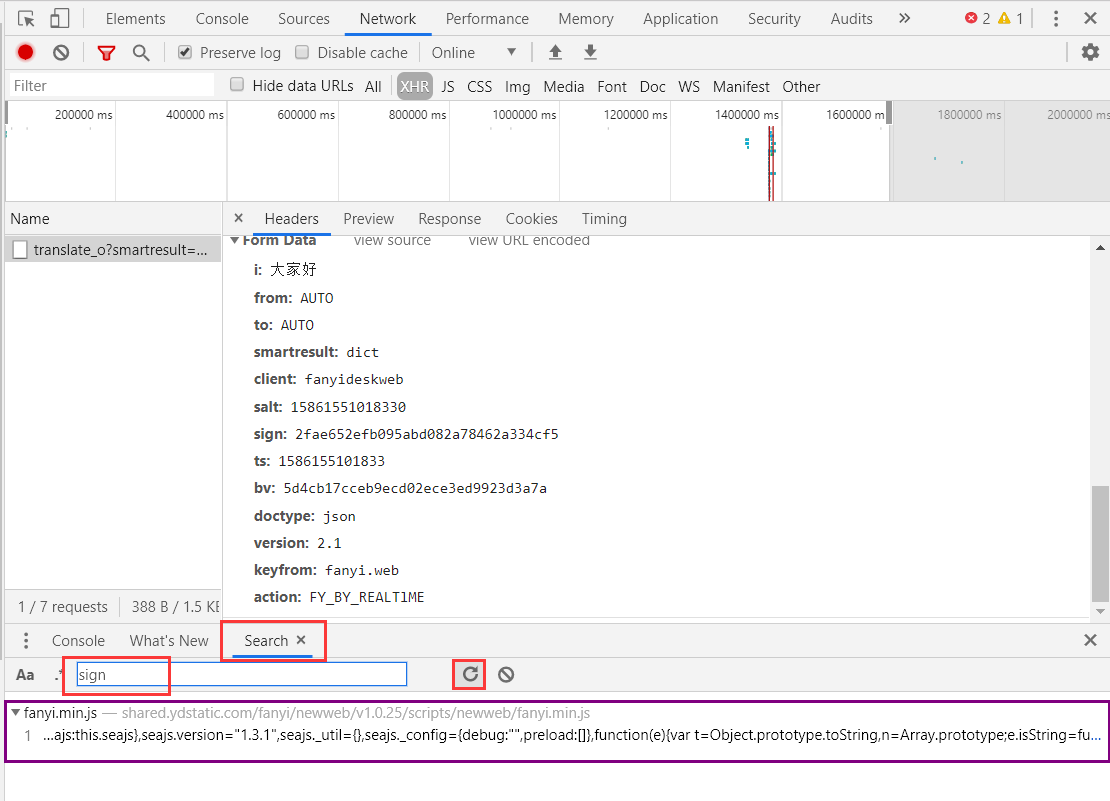Click the view source link
This screenshot has width=1110, height=801.
392,241
